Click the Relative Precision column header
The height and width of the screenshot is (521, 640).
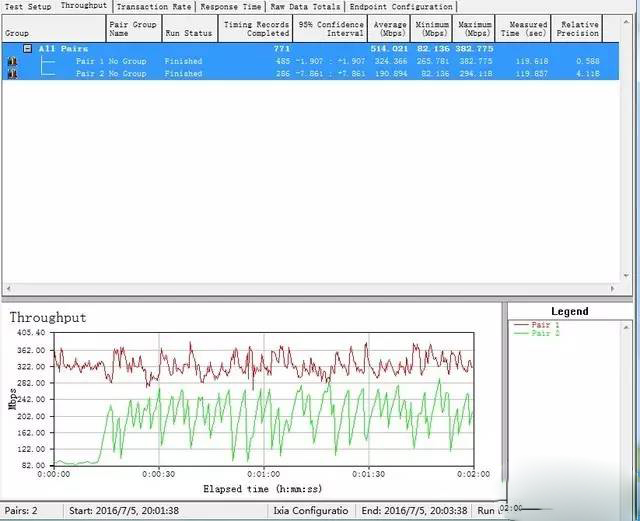coord(580,28)
